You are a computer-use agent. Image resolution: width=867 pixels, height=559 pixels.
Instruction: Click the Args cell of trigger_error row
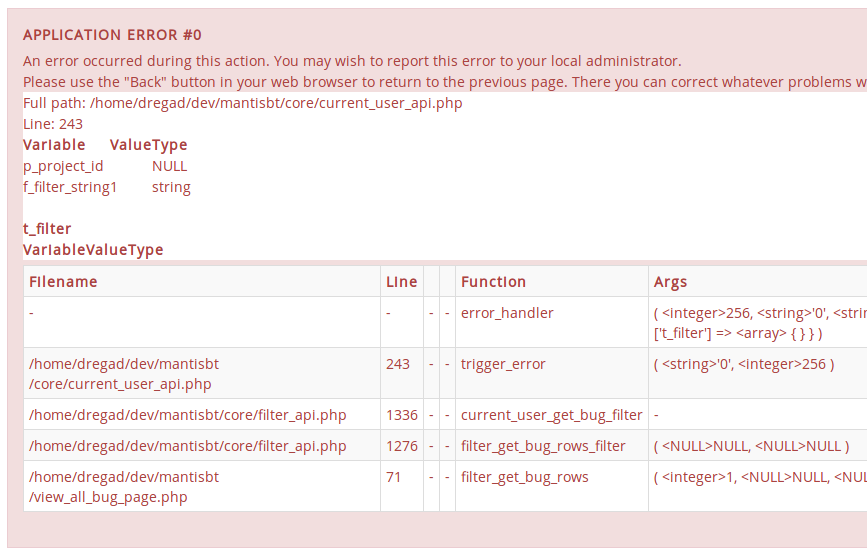click(x=743, y=364)
